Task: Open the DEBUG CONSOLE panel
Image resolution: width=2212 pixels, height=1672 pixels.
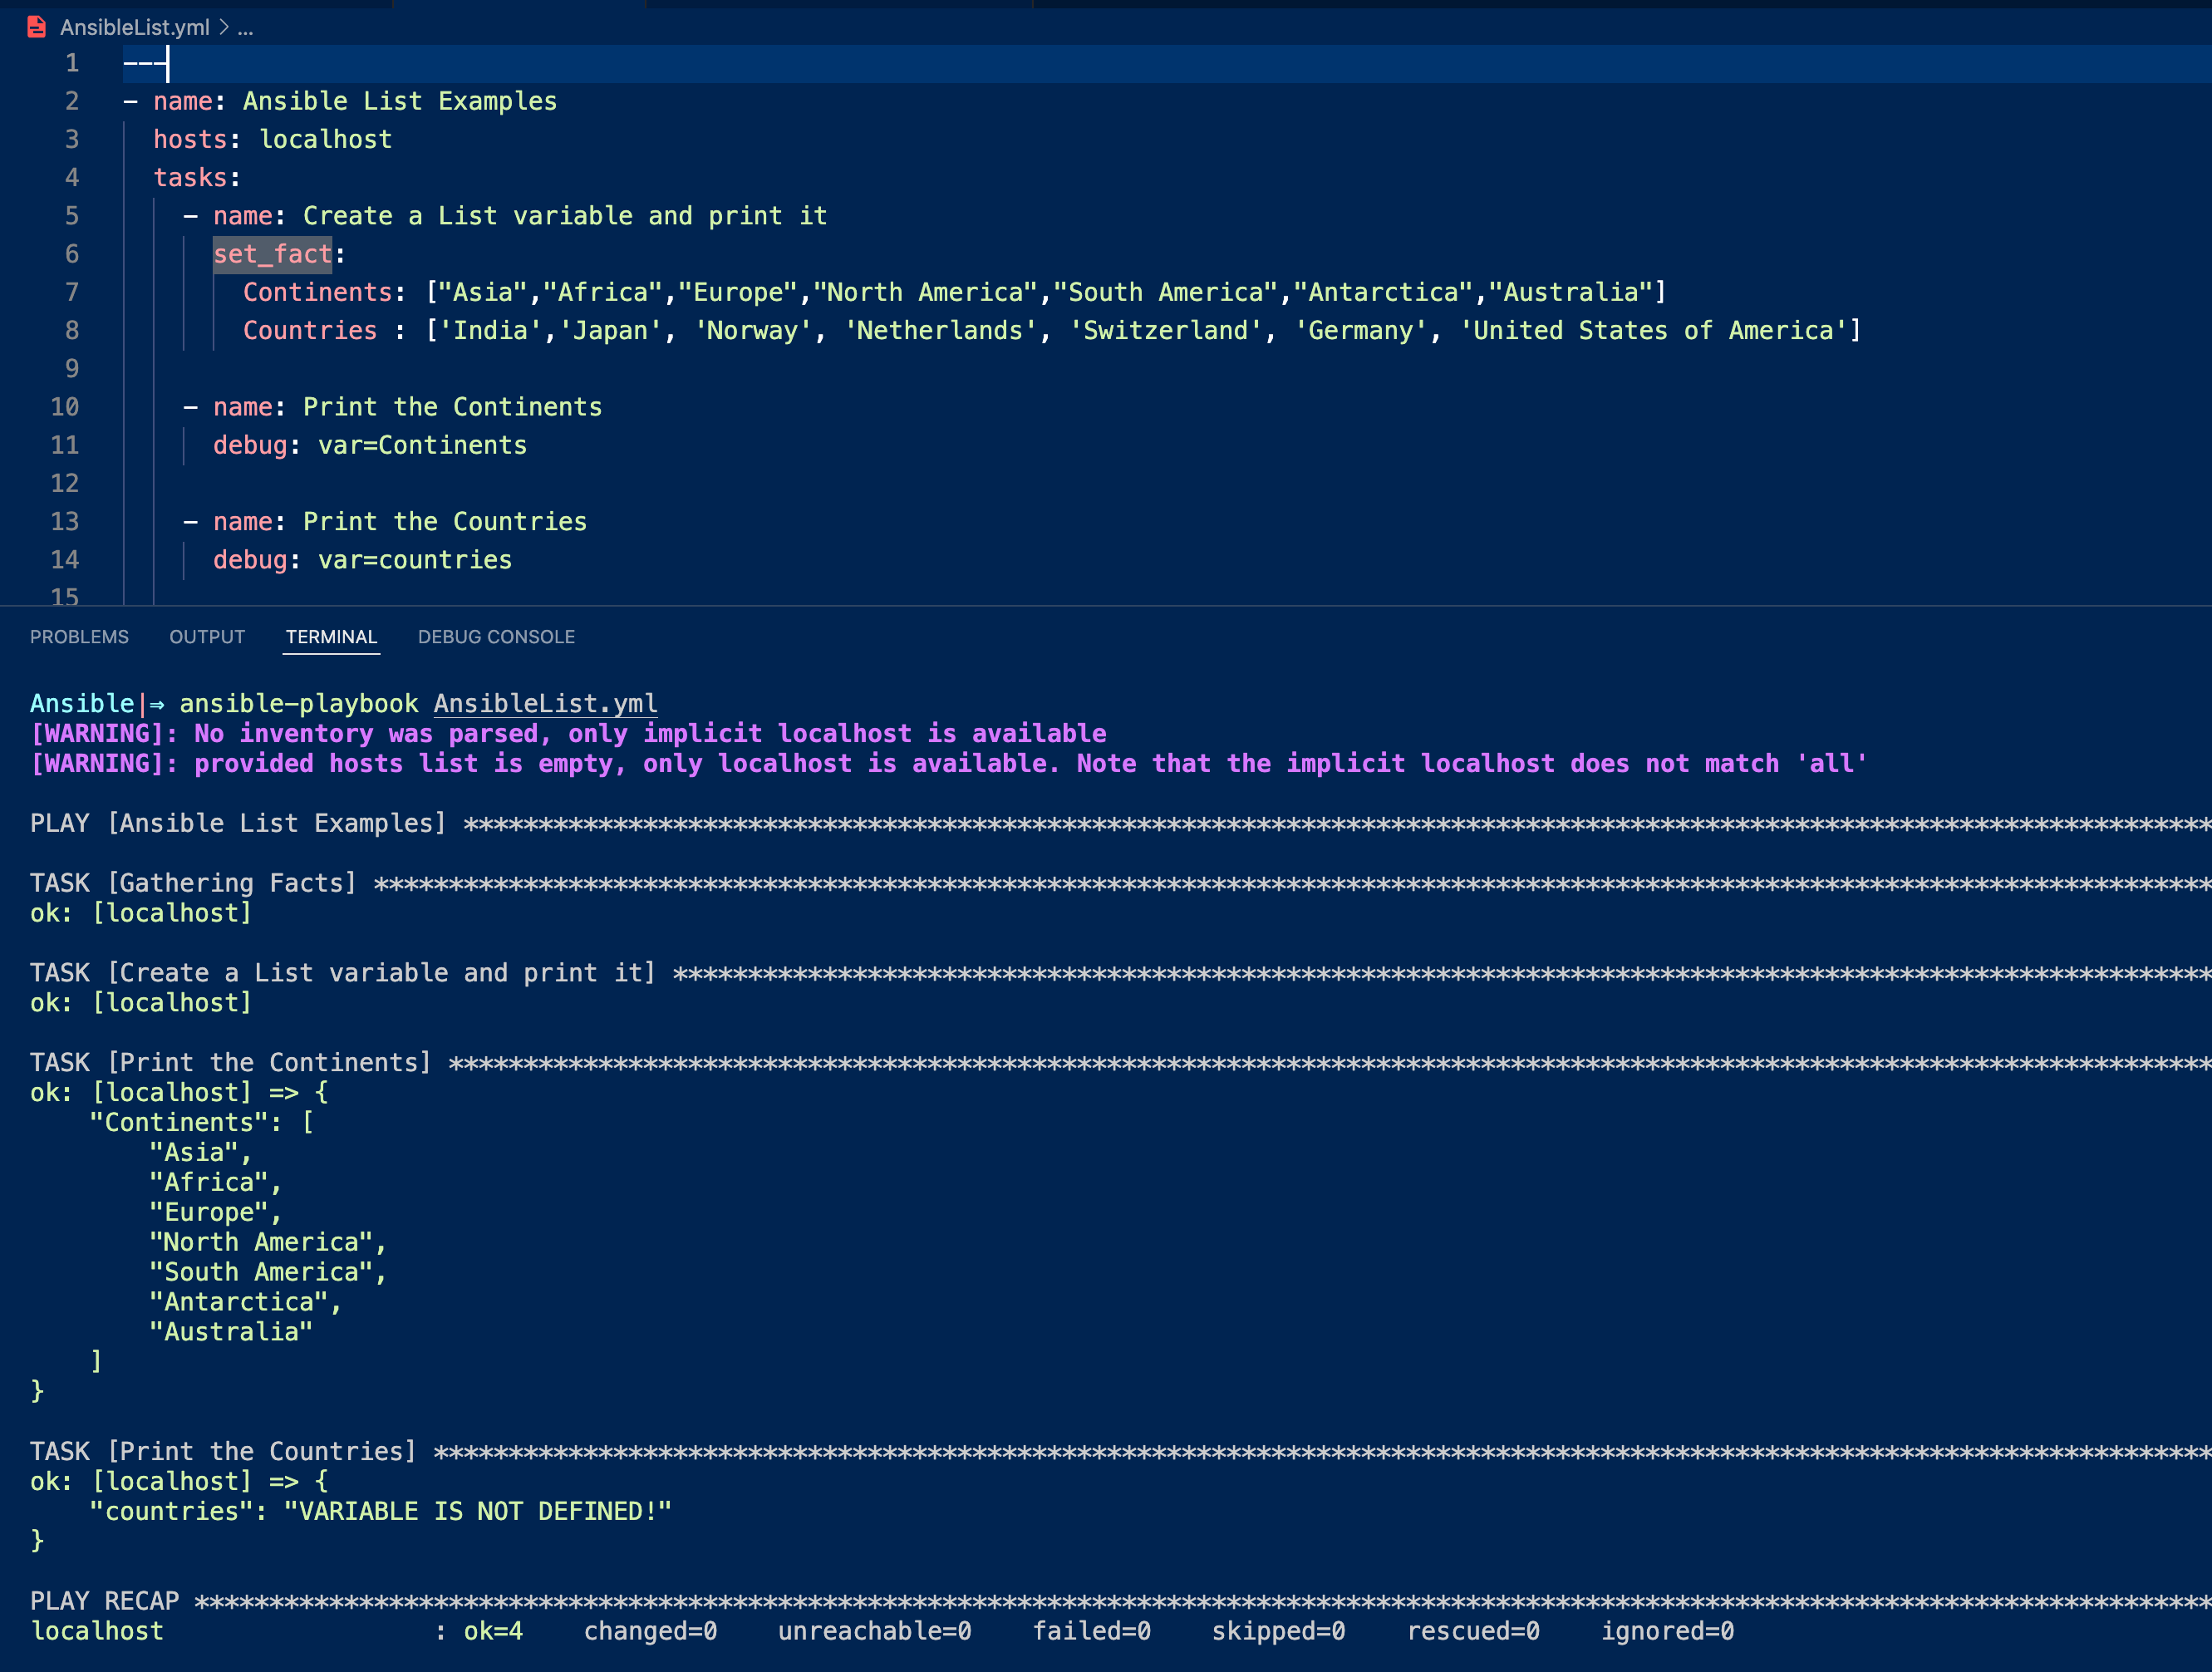Action: click(496, 637)
